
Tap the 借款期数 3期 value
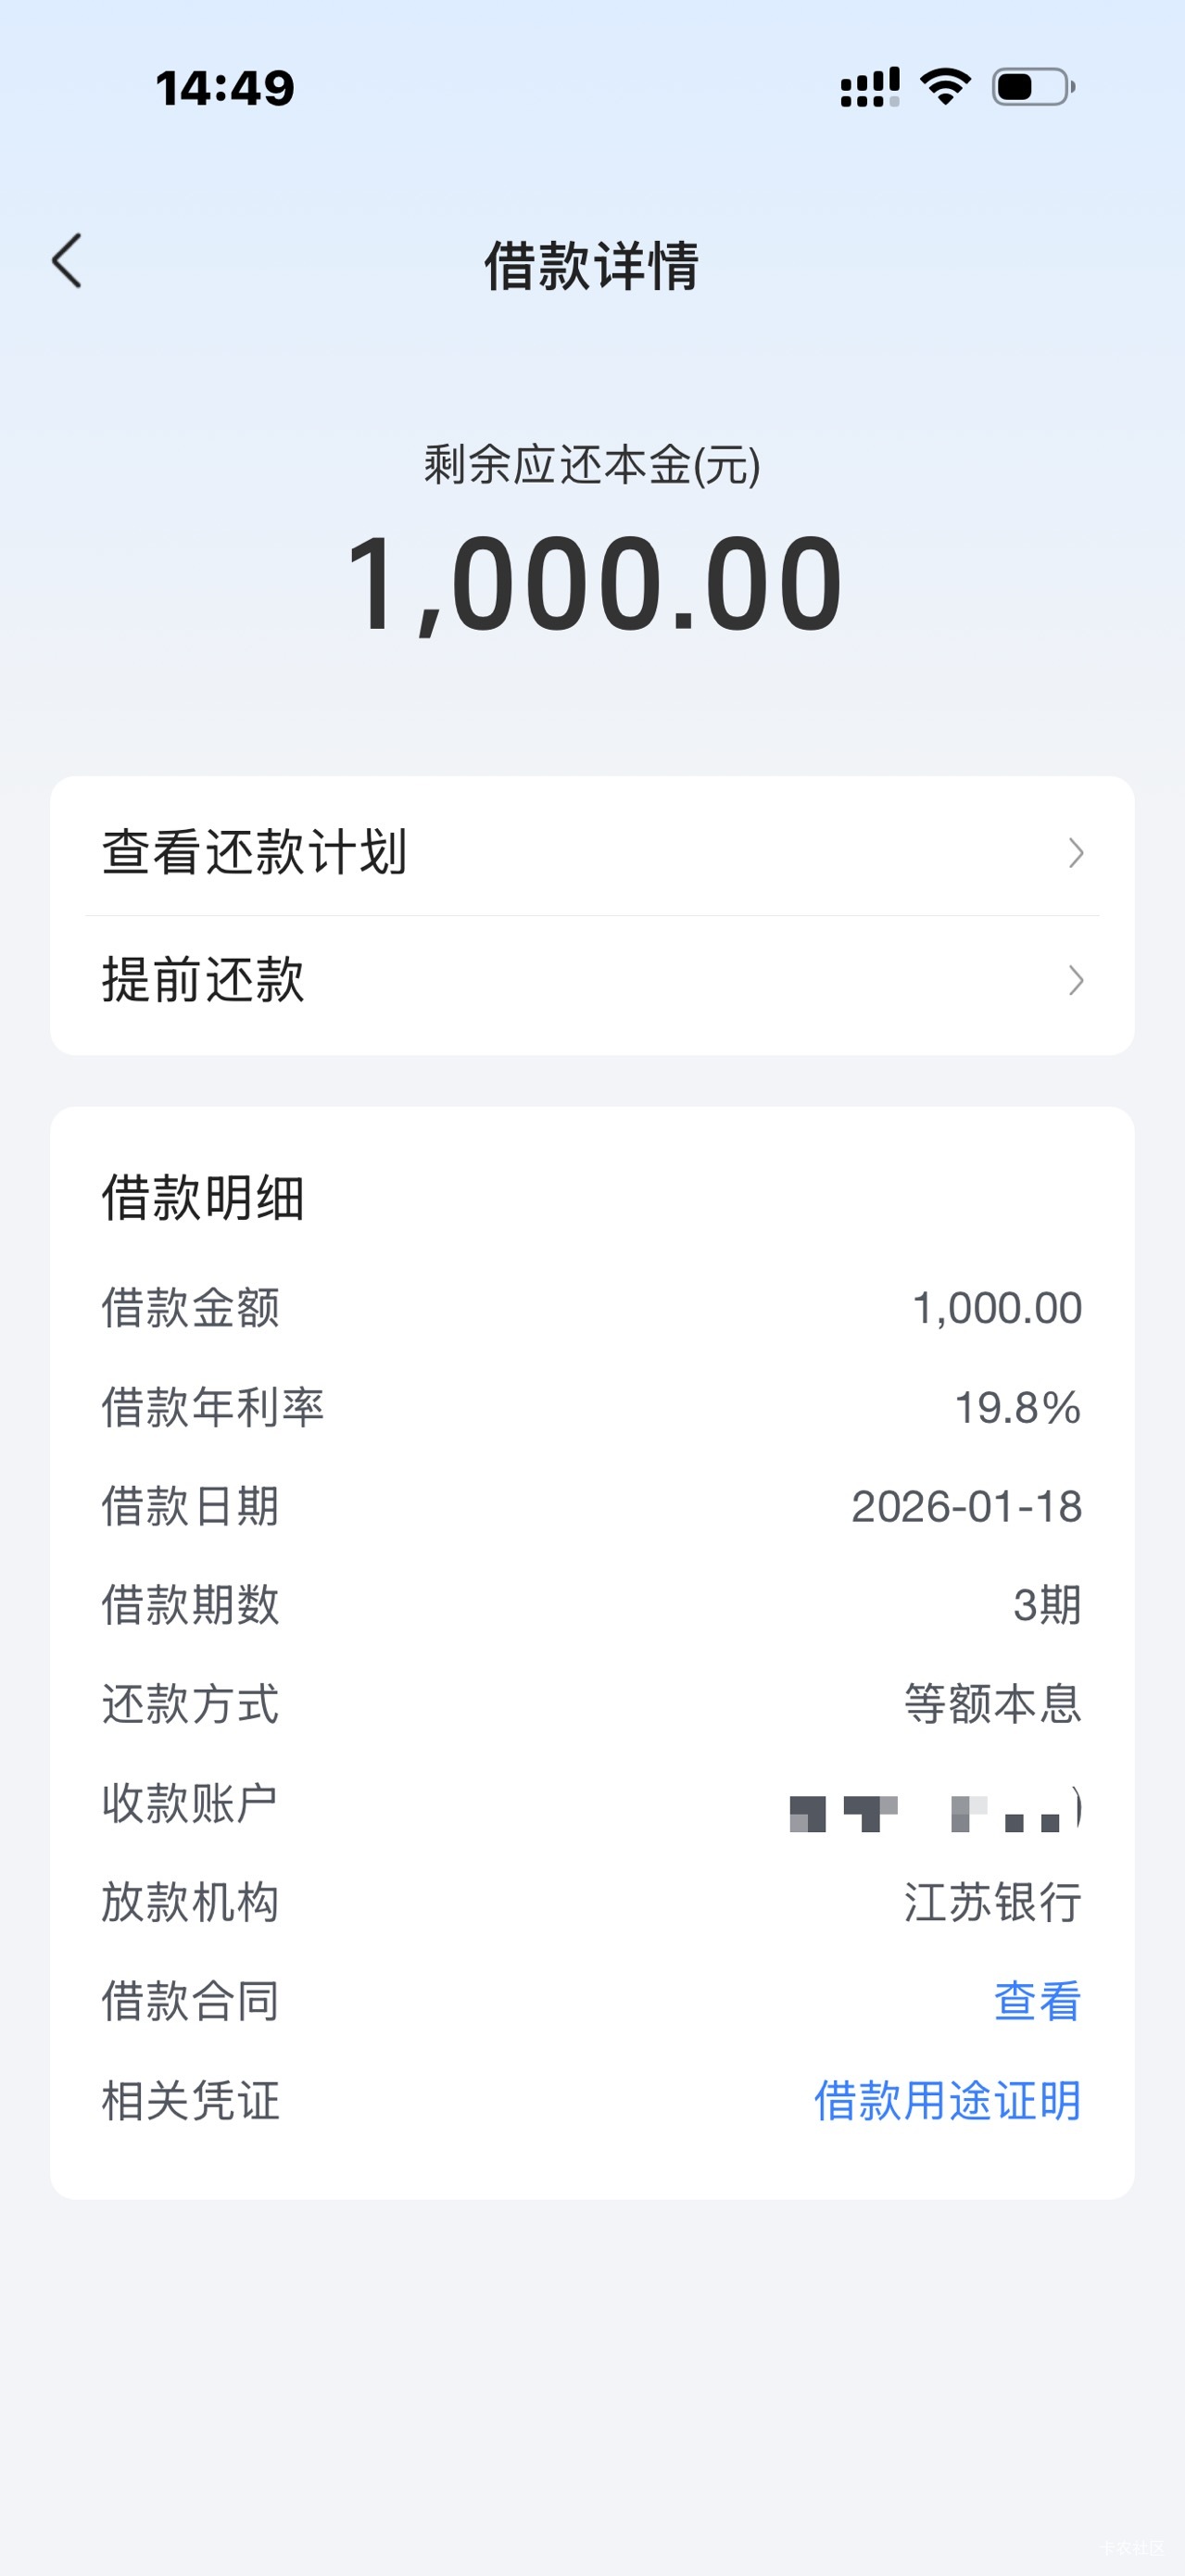coord(1047,1605)
